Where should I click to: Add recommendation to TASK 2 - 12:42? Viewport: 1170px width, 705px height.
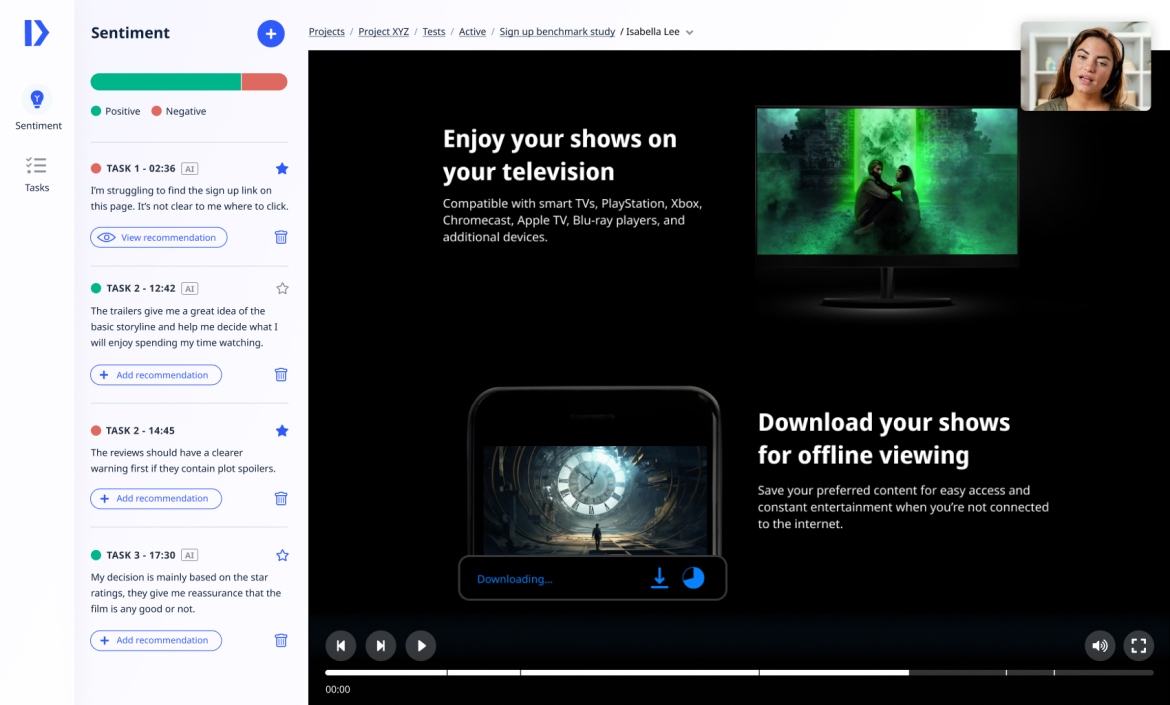click(x=156, y=375)
